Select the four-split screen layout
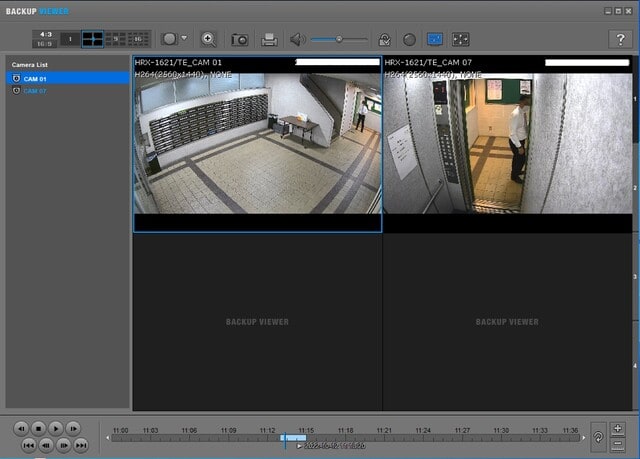640x459 pixels. click(x=92, y=39)
